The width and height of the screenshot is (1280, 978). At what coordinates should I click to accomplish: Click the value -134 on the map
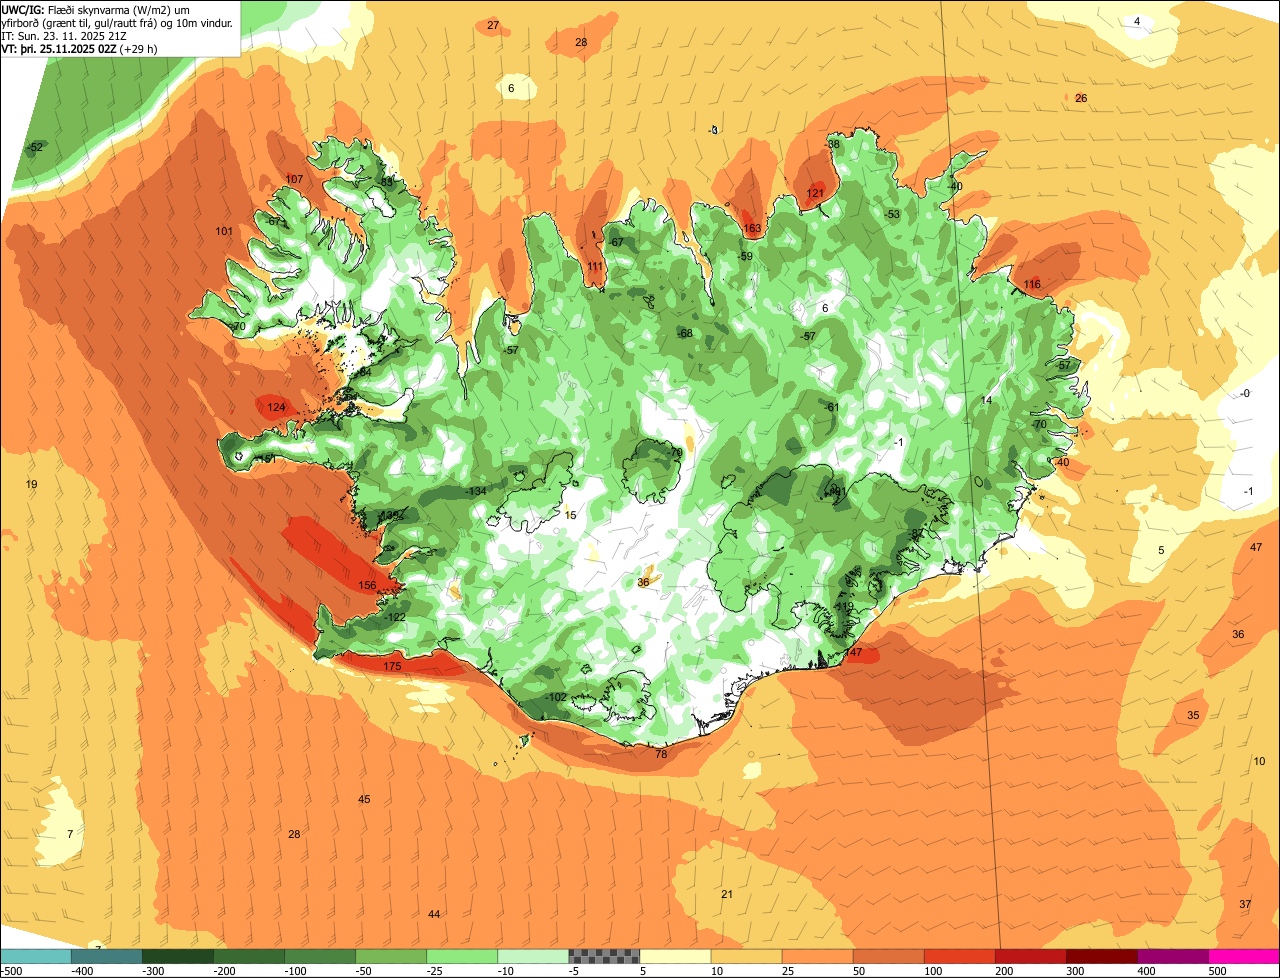point(476,491)
